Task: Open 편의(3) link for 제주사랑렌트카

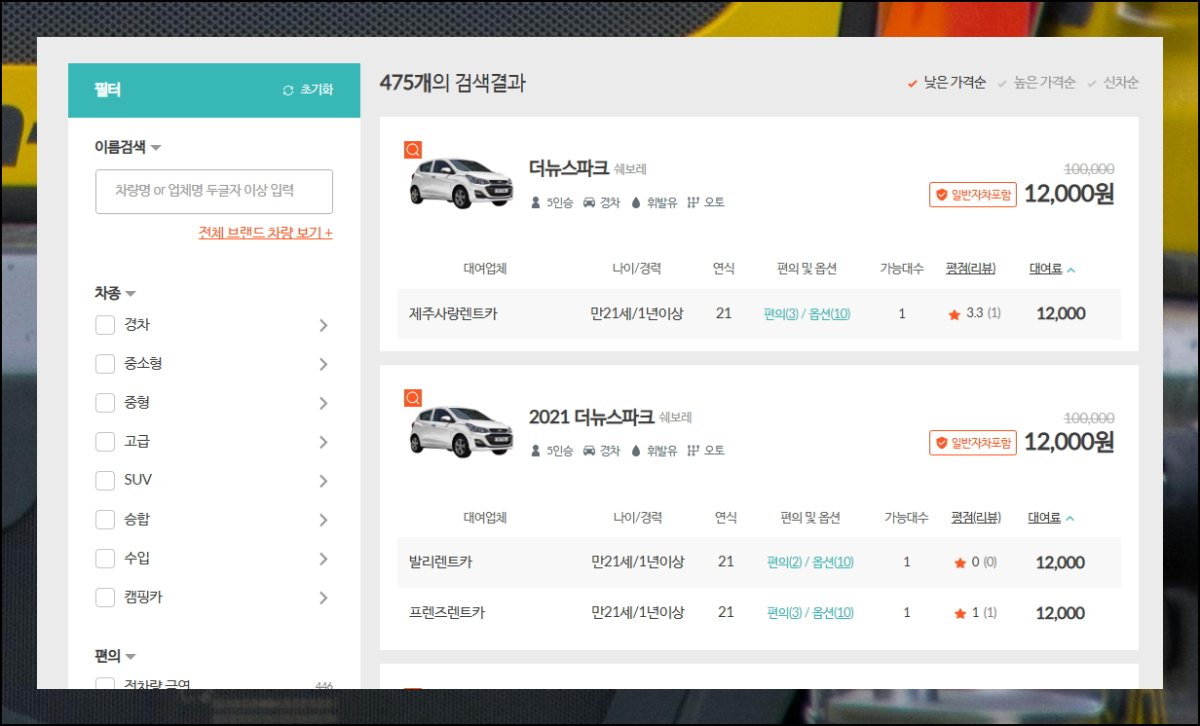Action: 781,314
